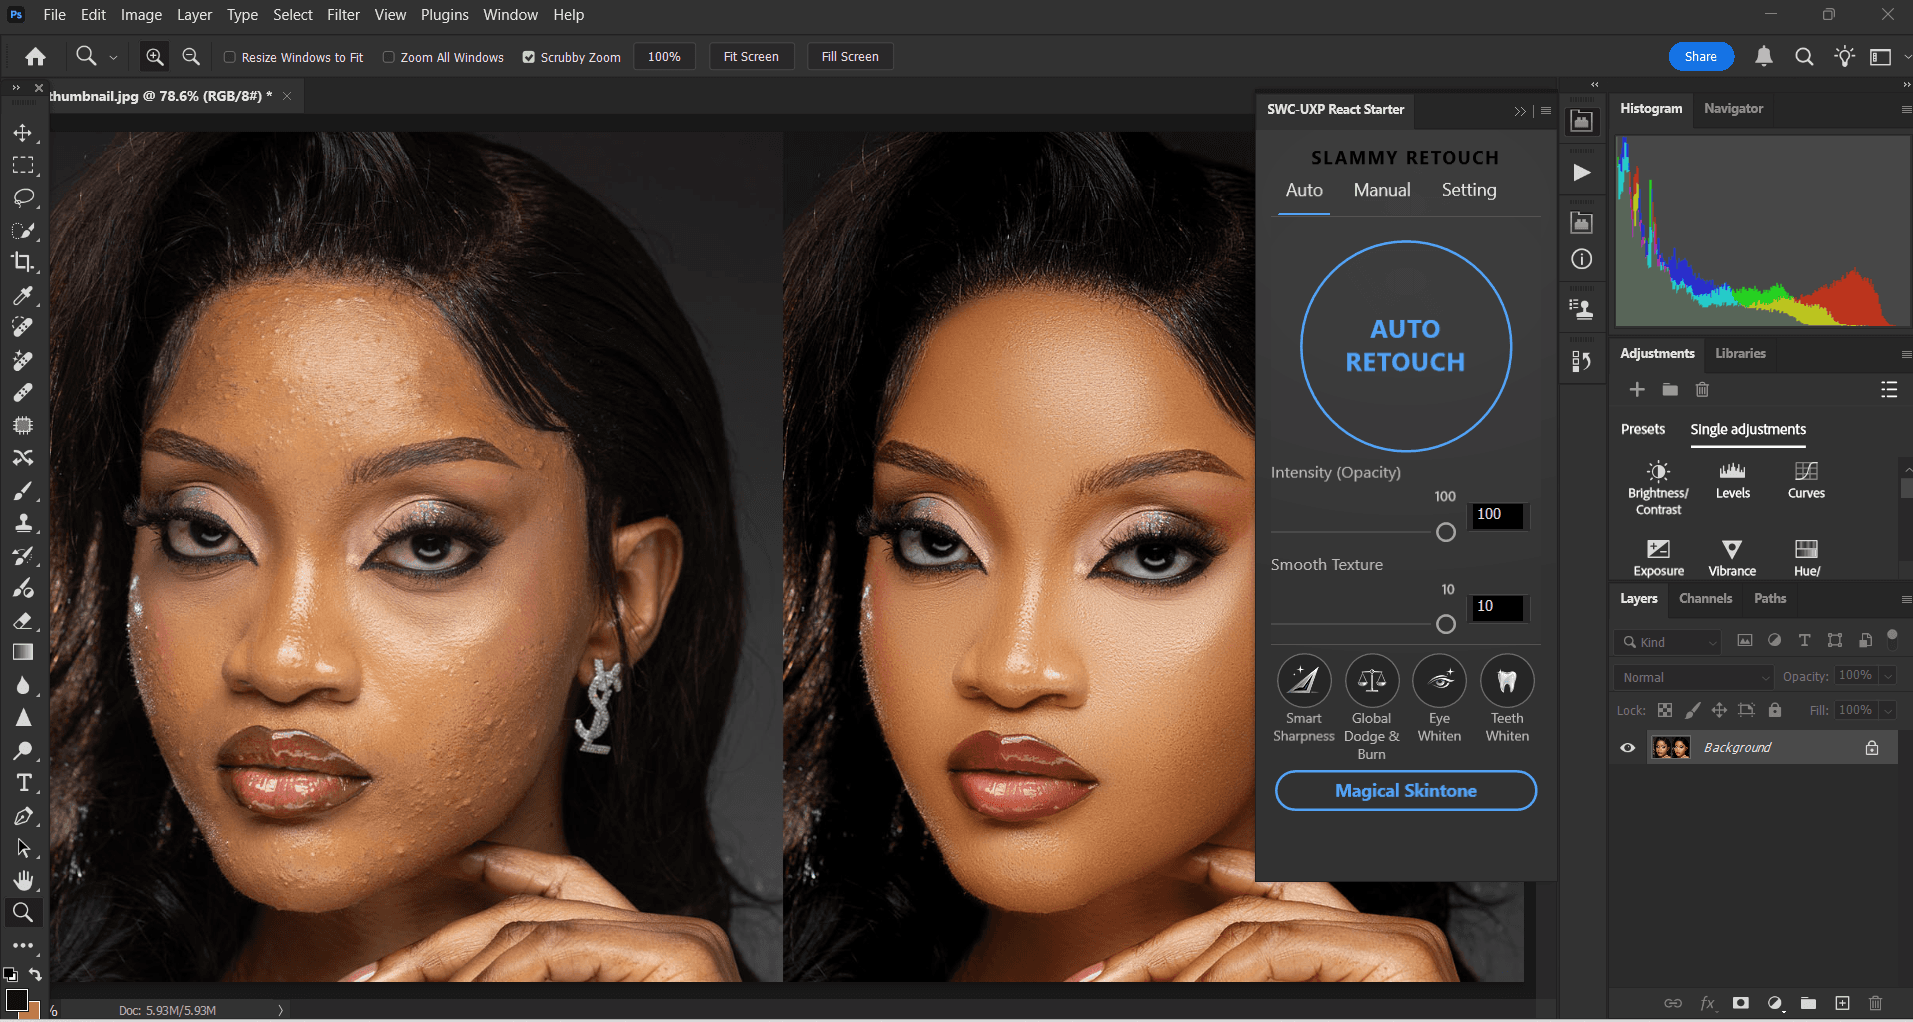Create a new layer icon

(1842, 1003)
